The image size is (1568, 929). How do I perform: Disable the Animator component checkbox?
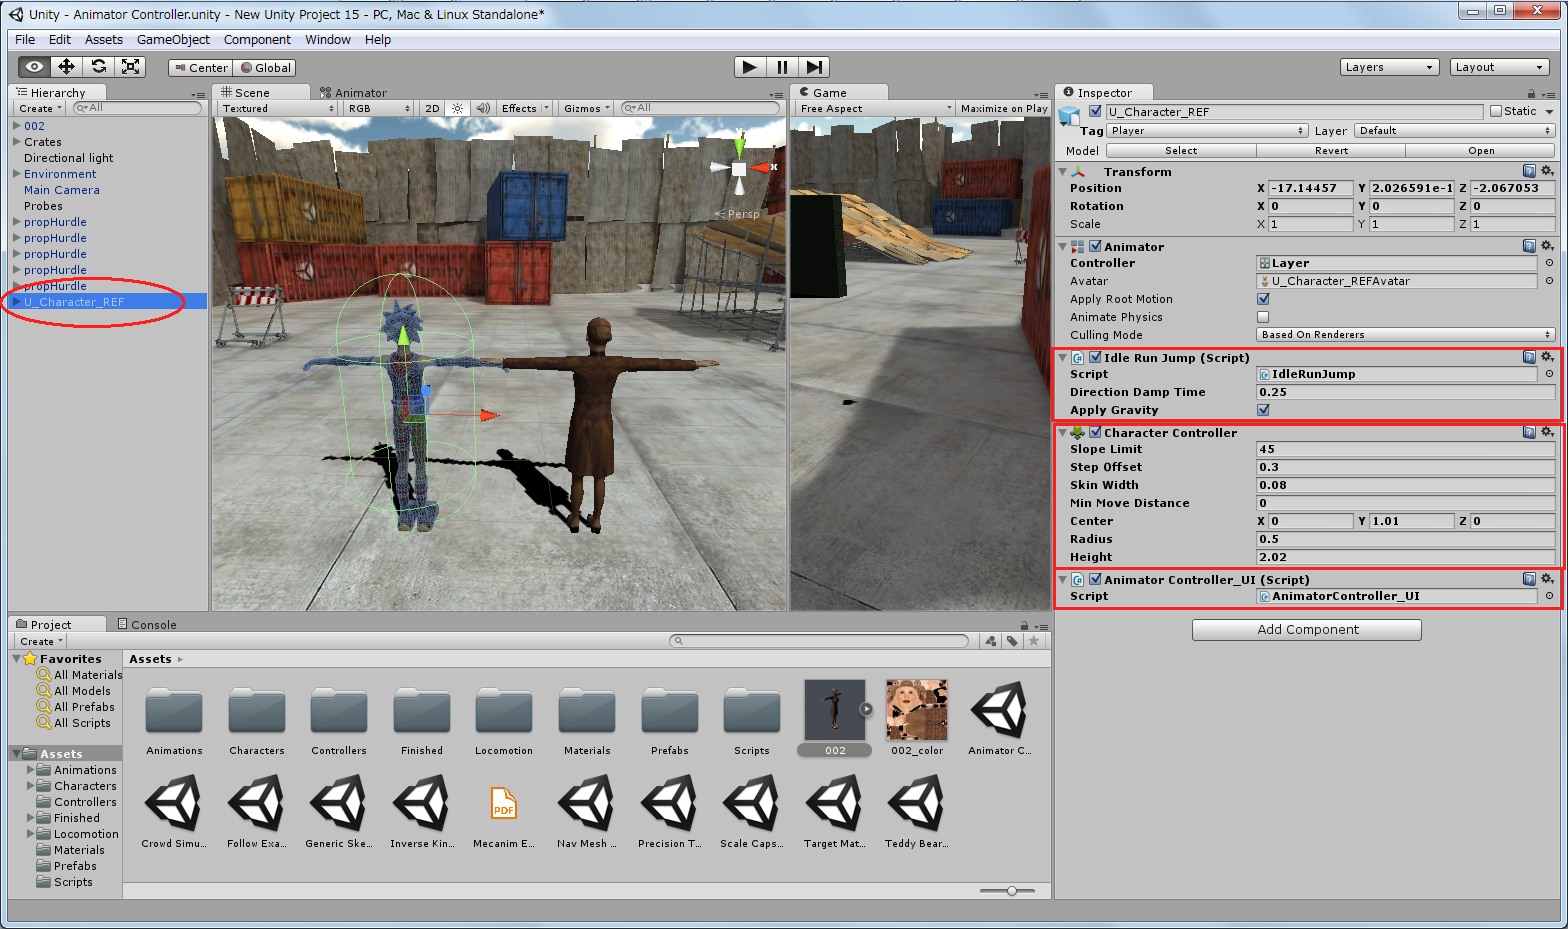(1095, 246)
